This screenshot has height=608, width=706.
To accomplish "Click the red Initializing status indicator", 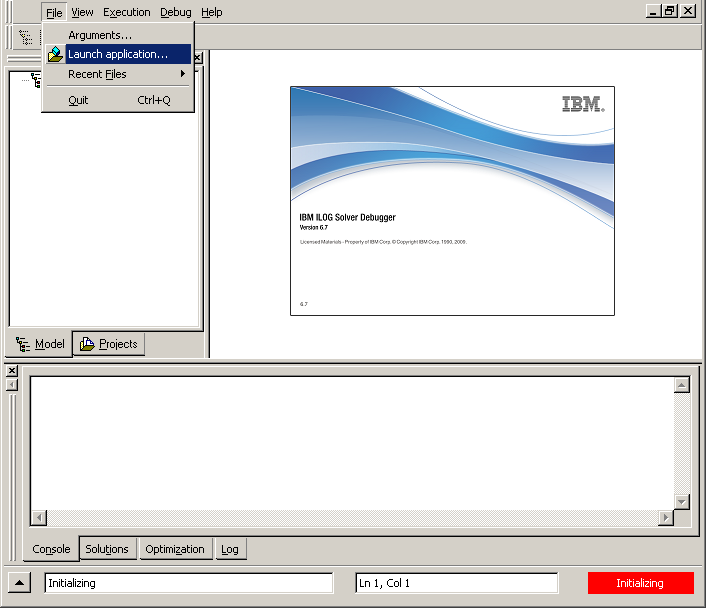I will coord(640,583).
